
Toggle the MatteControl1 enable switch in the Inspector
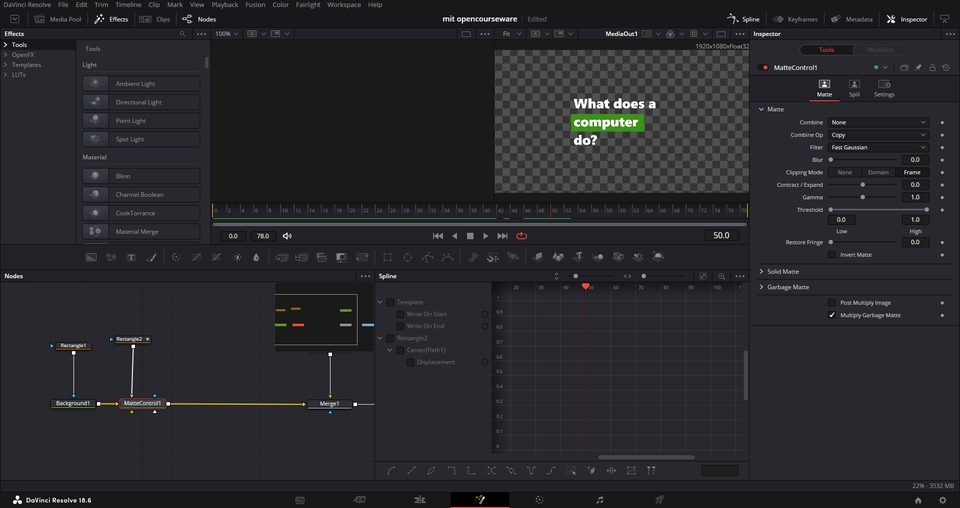pyautogui.click(x=763, y=67)
